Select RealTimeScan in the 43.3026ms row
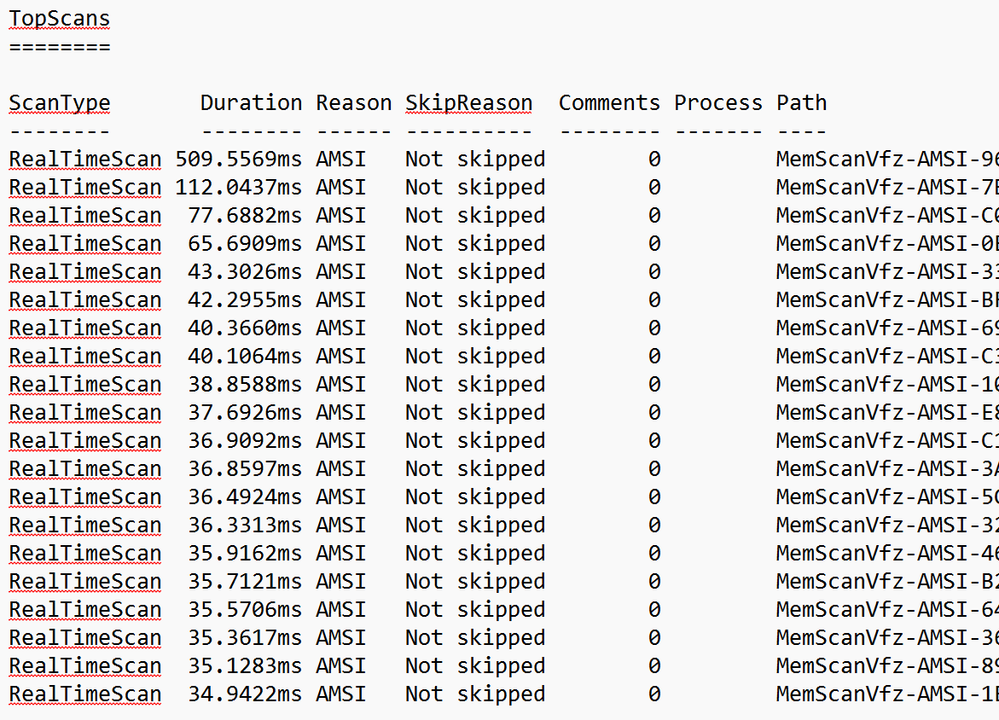Screen dimensions: 999x720 point(85,272)
